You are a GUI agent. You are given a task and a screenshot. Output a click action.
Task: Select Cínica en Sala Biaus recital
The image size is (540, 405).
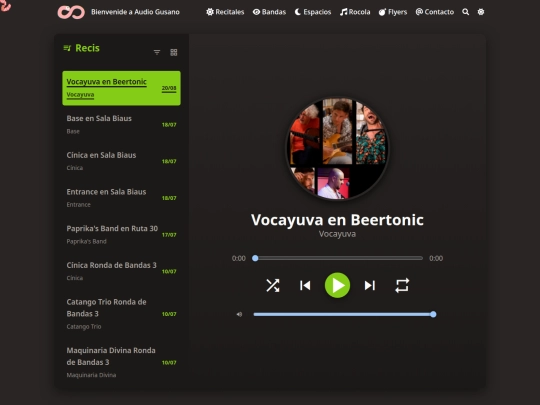pos(121,161)
